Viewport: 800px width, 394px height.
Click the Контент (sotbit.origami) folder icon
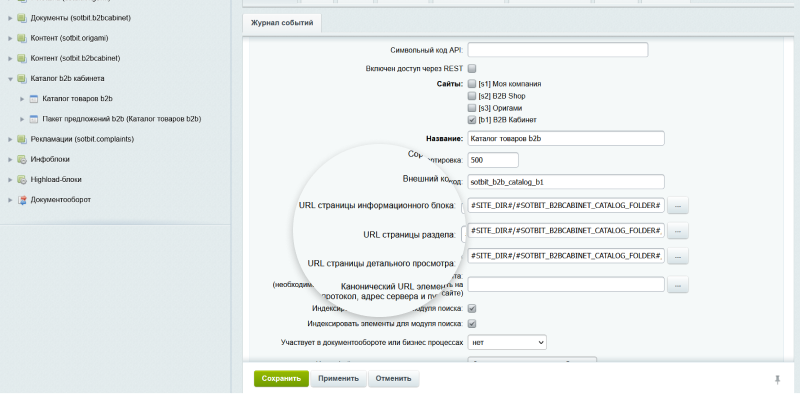tap(21, 38)
